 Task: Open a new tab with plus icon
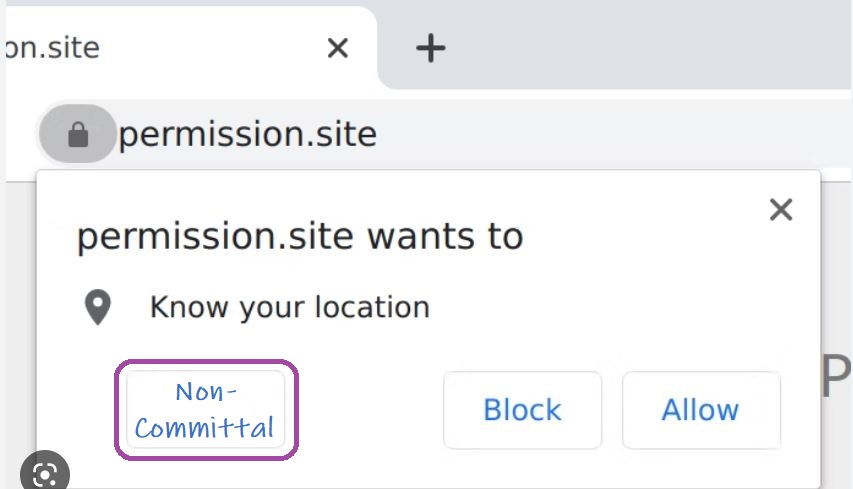(430, 48)
